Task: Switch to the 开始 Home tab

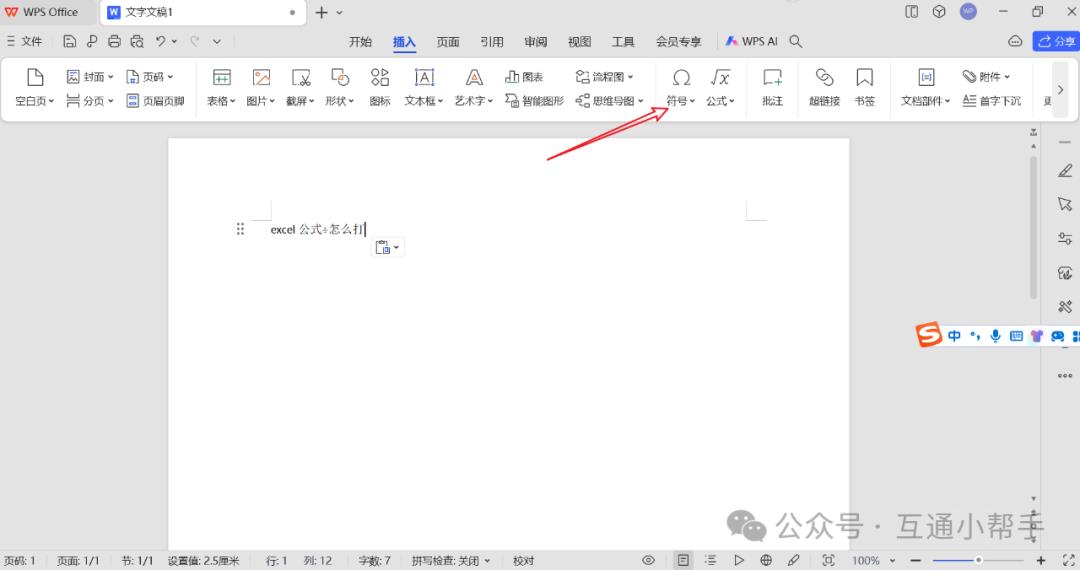Action: tap(360, 41)
